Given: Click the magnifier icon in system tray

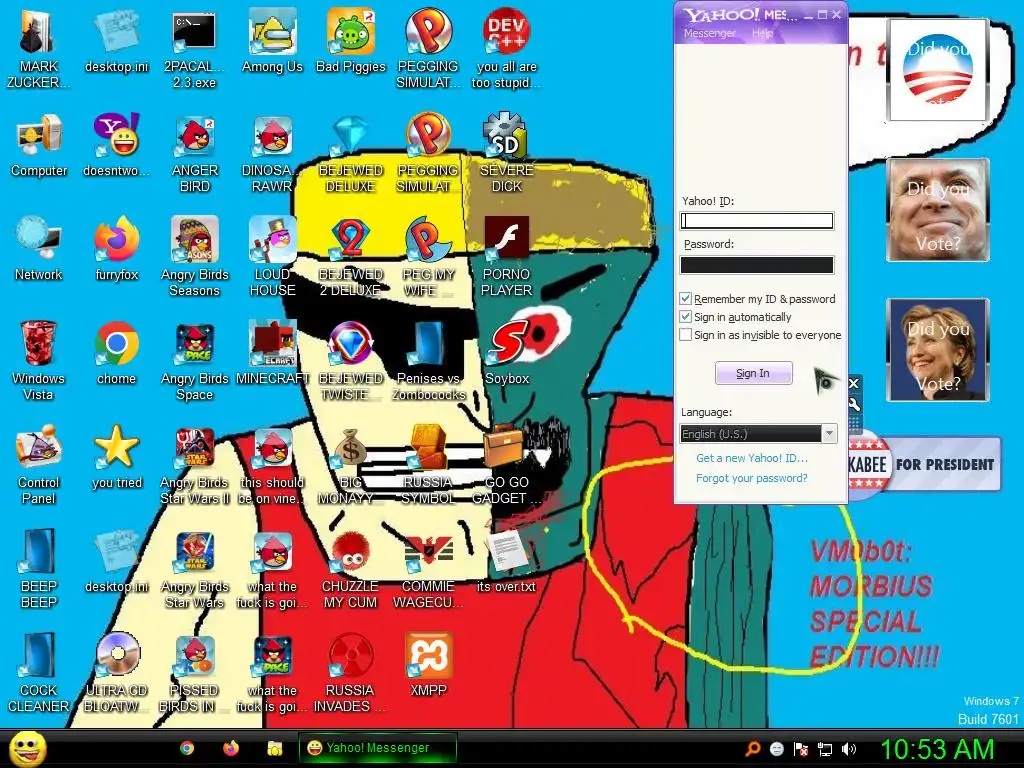Looking at the screenshot, I should (x=753, y=749).
